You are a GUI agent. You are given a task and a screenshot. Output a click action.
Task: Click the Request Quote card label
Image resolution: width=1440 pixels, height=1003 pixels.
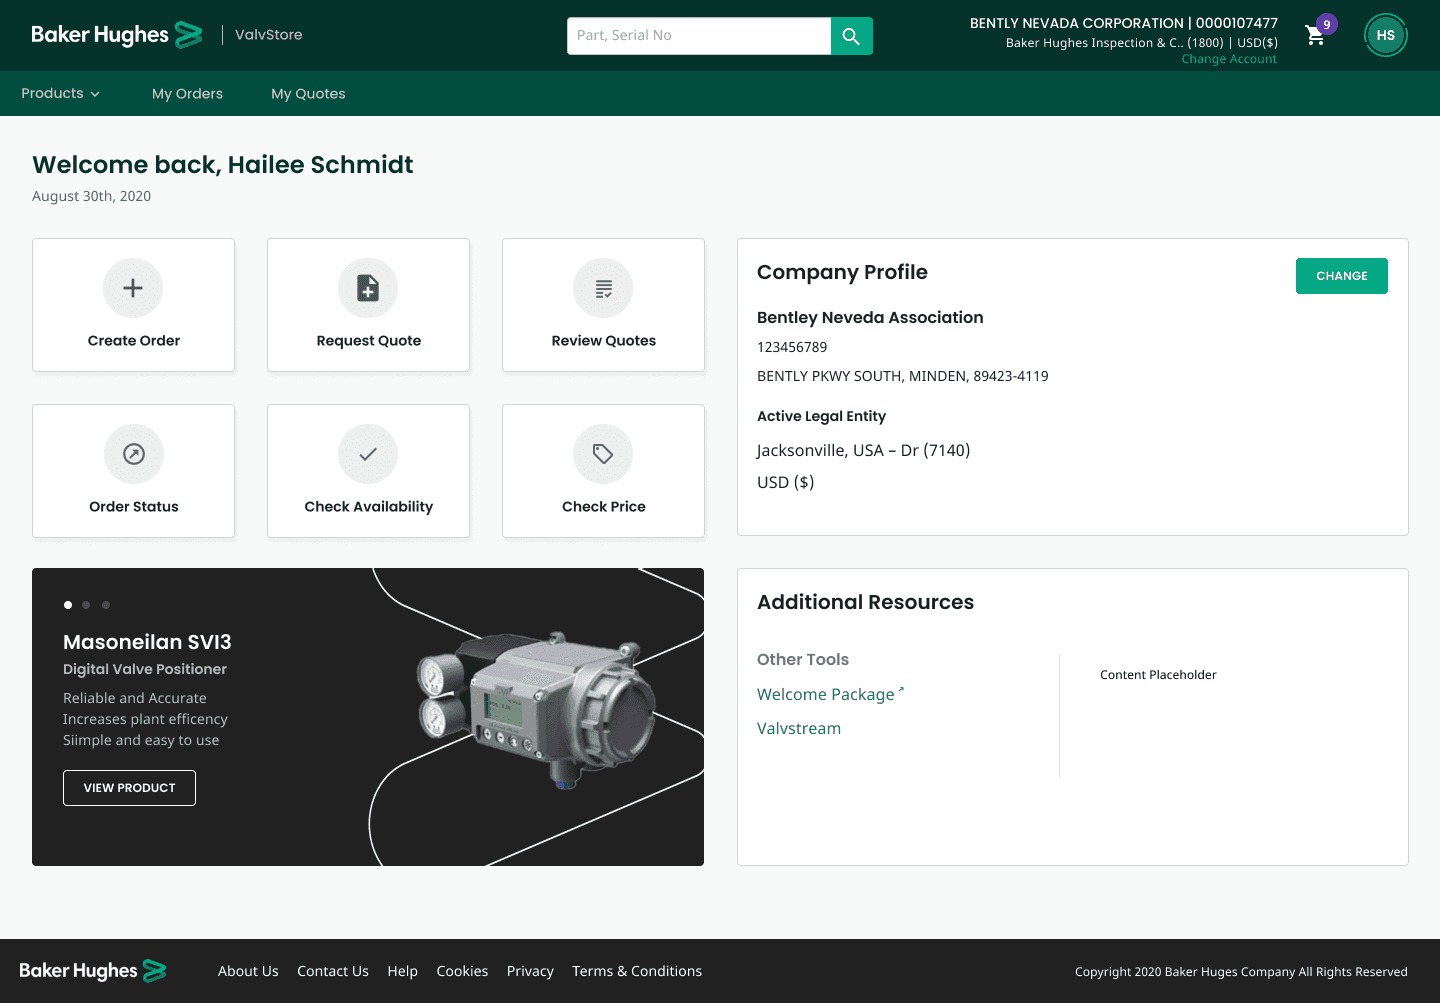click(x=369, y=341)
